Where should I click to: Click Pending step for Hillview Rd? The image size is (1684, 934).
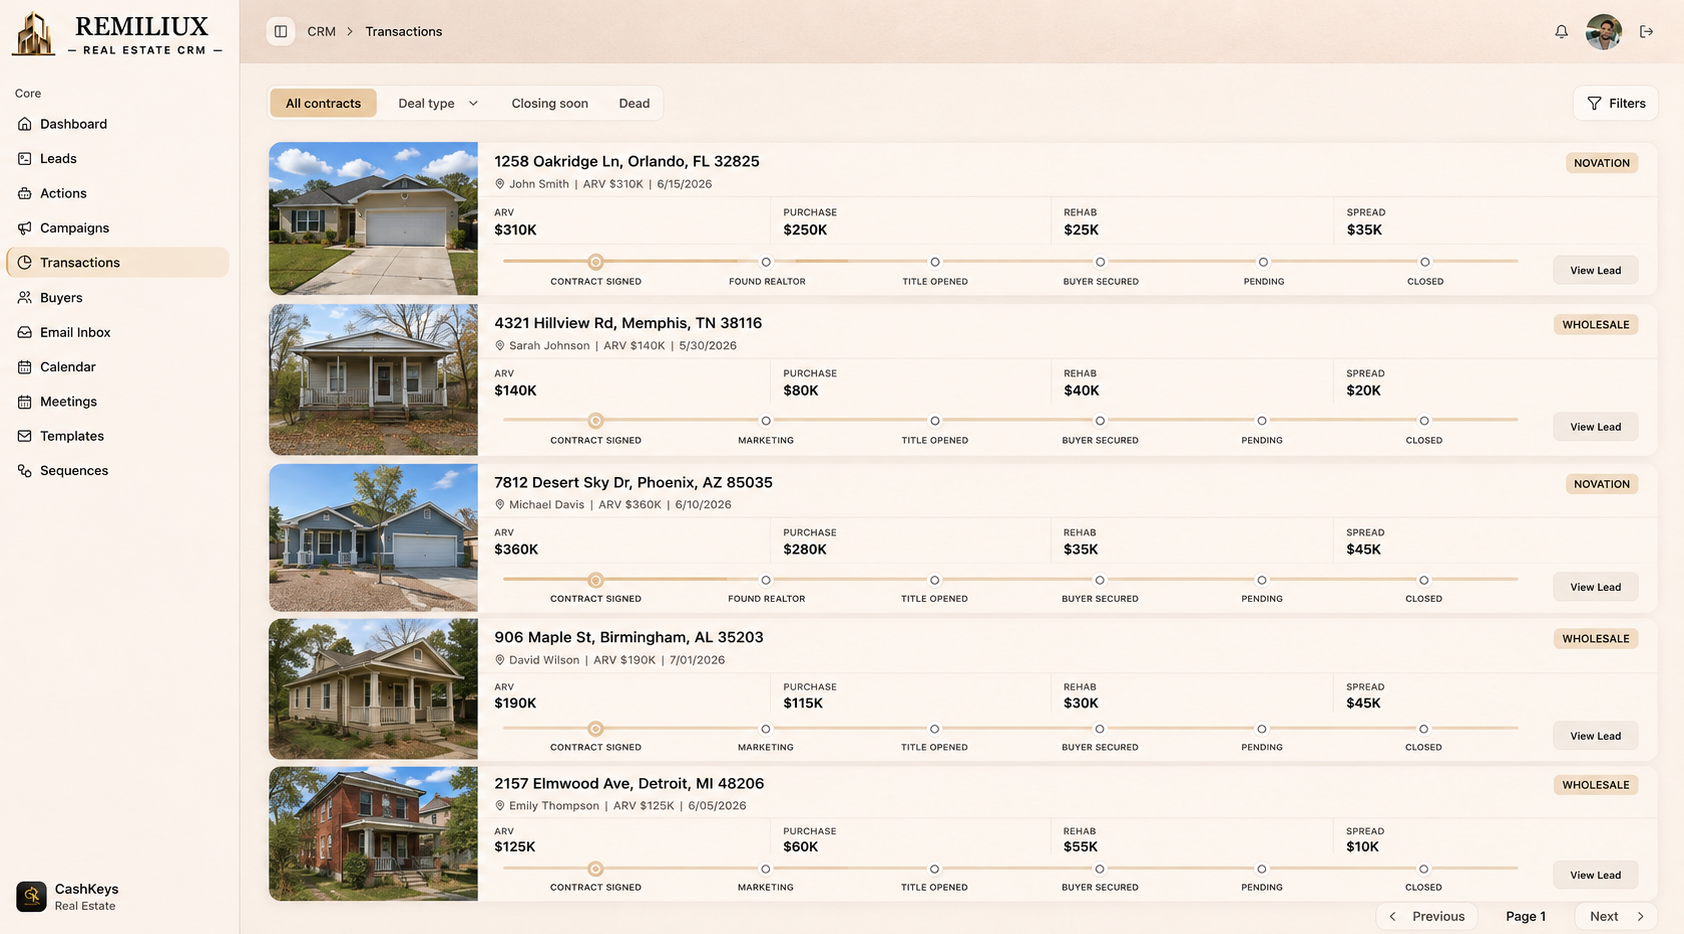click(1262, 421)
